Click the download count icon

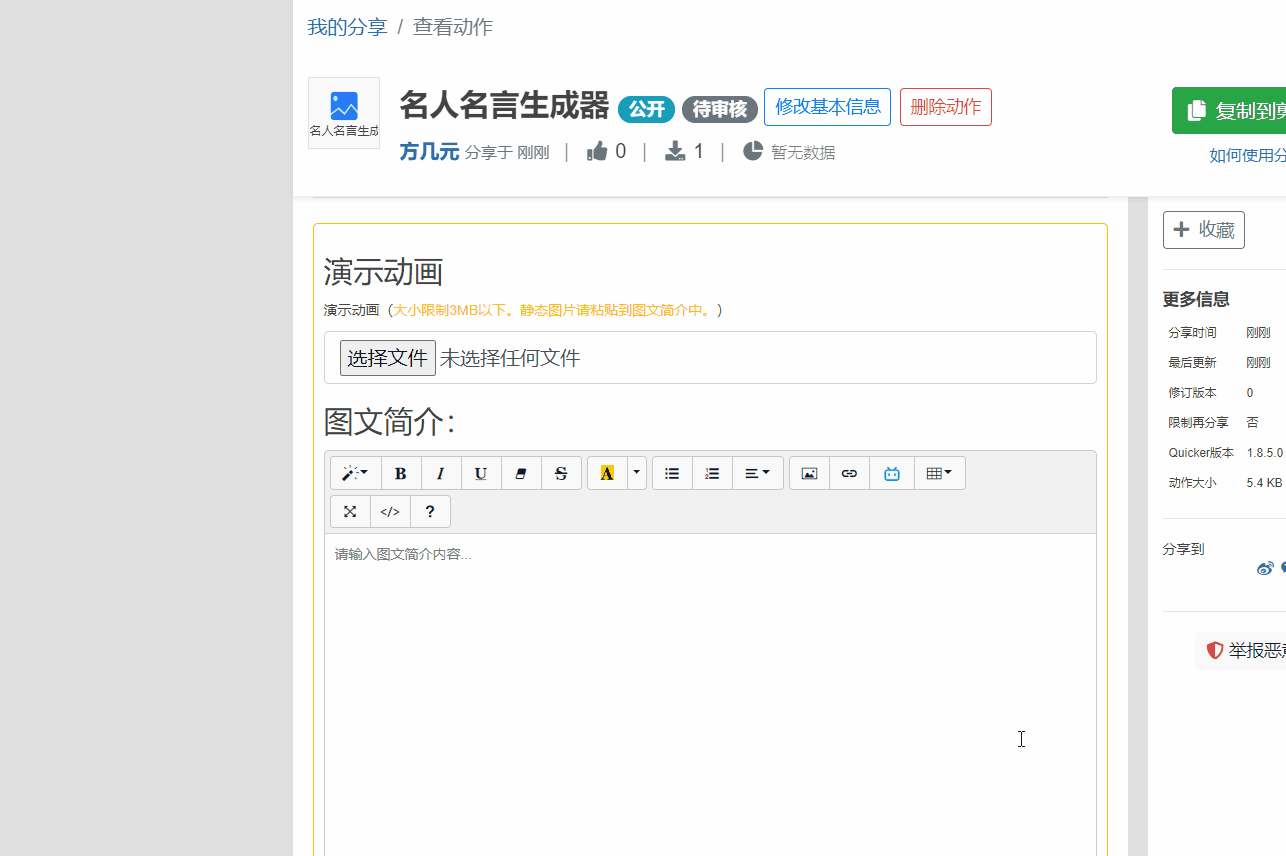675,151
